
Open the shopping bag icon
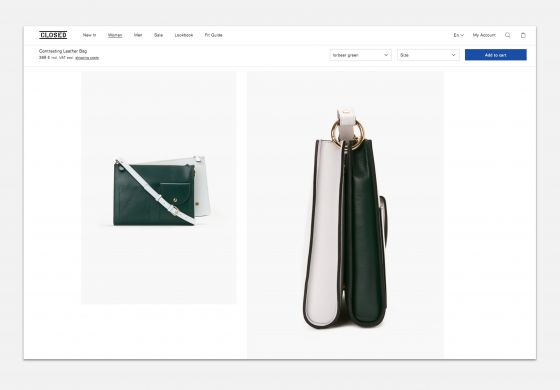[523, 35]
